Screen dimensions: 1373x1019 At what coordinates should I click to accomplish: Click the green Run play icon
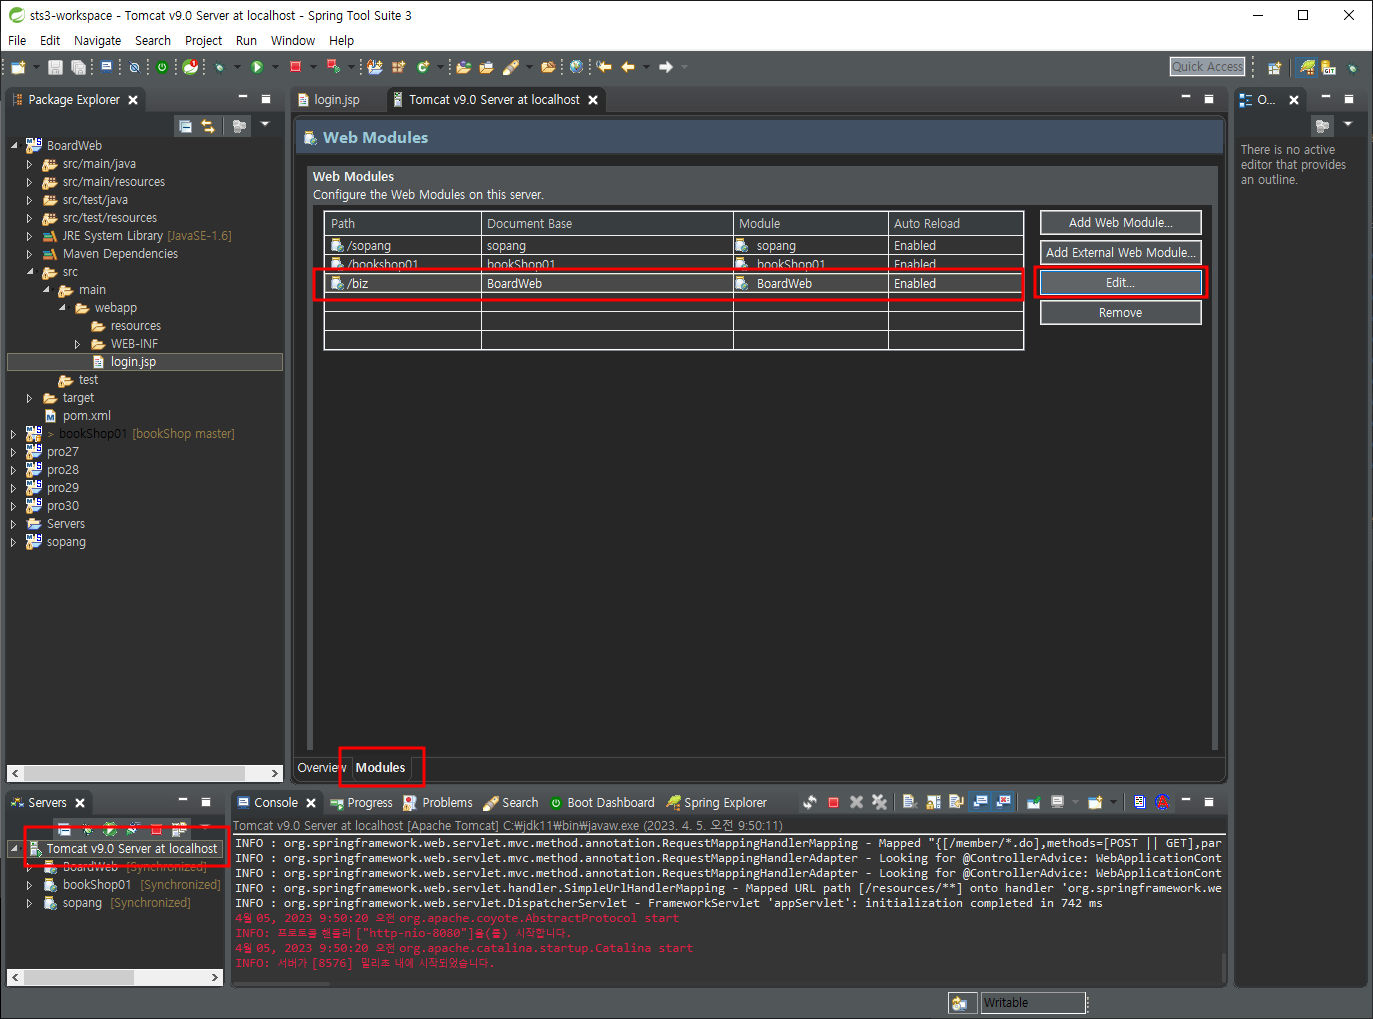click(x=257, y=67)
